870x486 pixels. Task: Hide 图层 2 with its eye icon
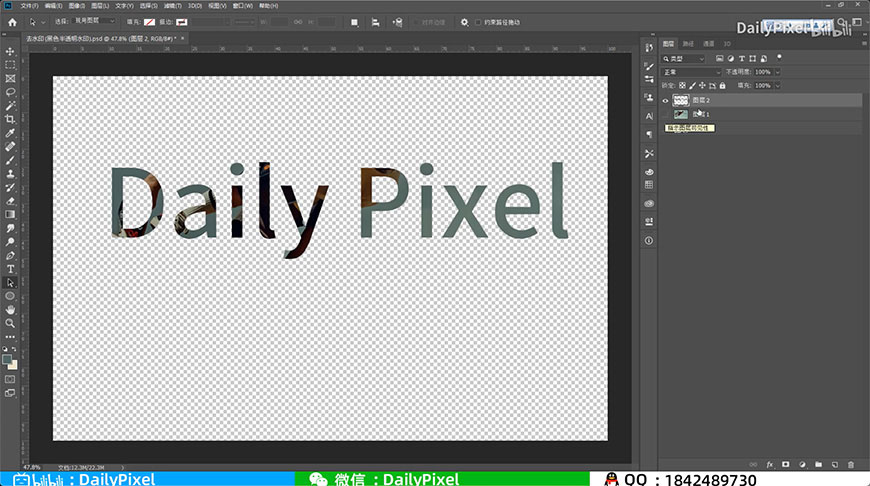665,100
